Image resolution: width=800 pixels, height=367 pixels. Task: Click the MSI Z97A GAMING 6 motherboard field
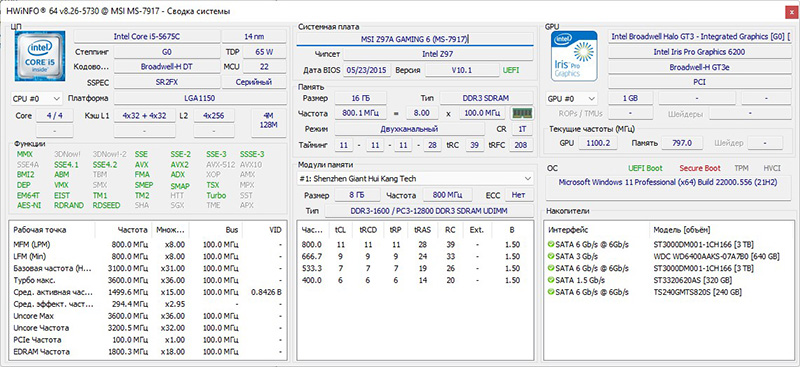click(x=415, y=39)
